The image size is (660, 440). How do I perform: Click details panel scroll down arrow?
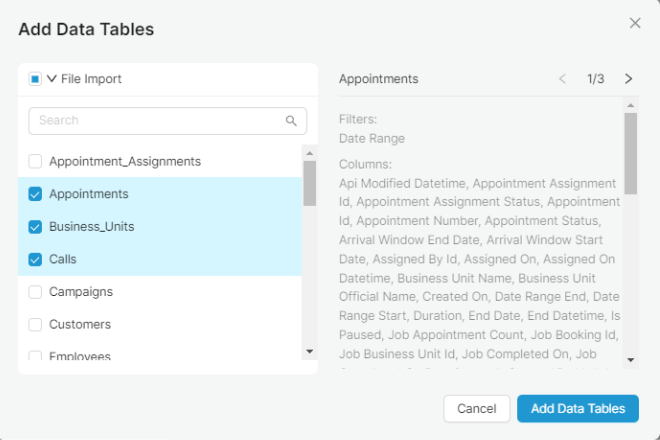click(631, 360)
